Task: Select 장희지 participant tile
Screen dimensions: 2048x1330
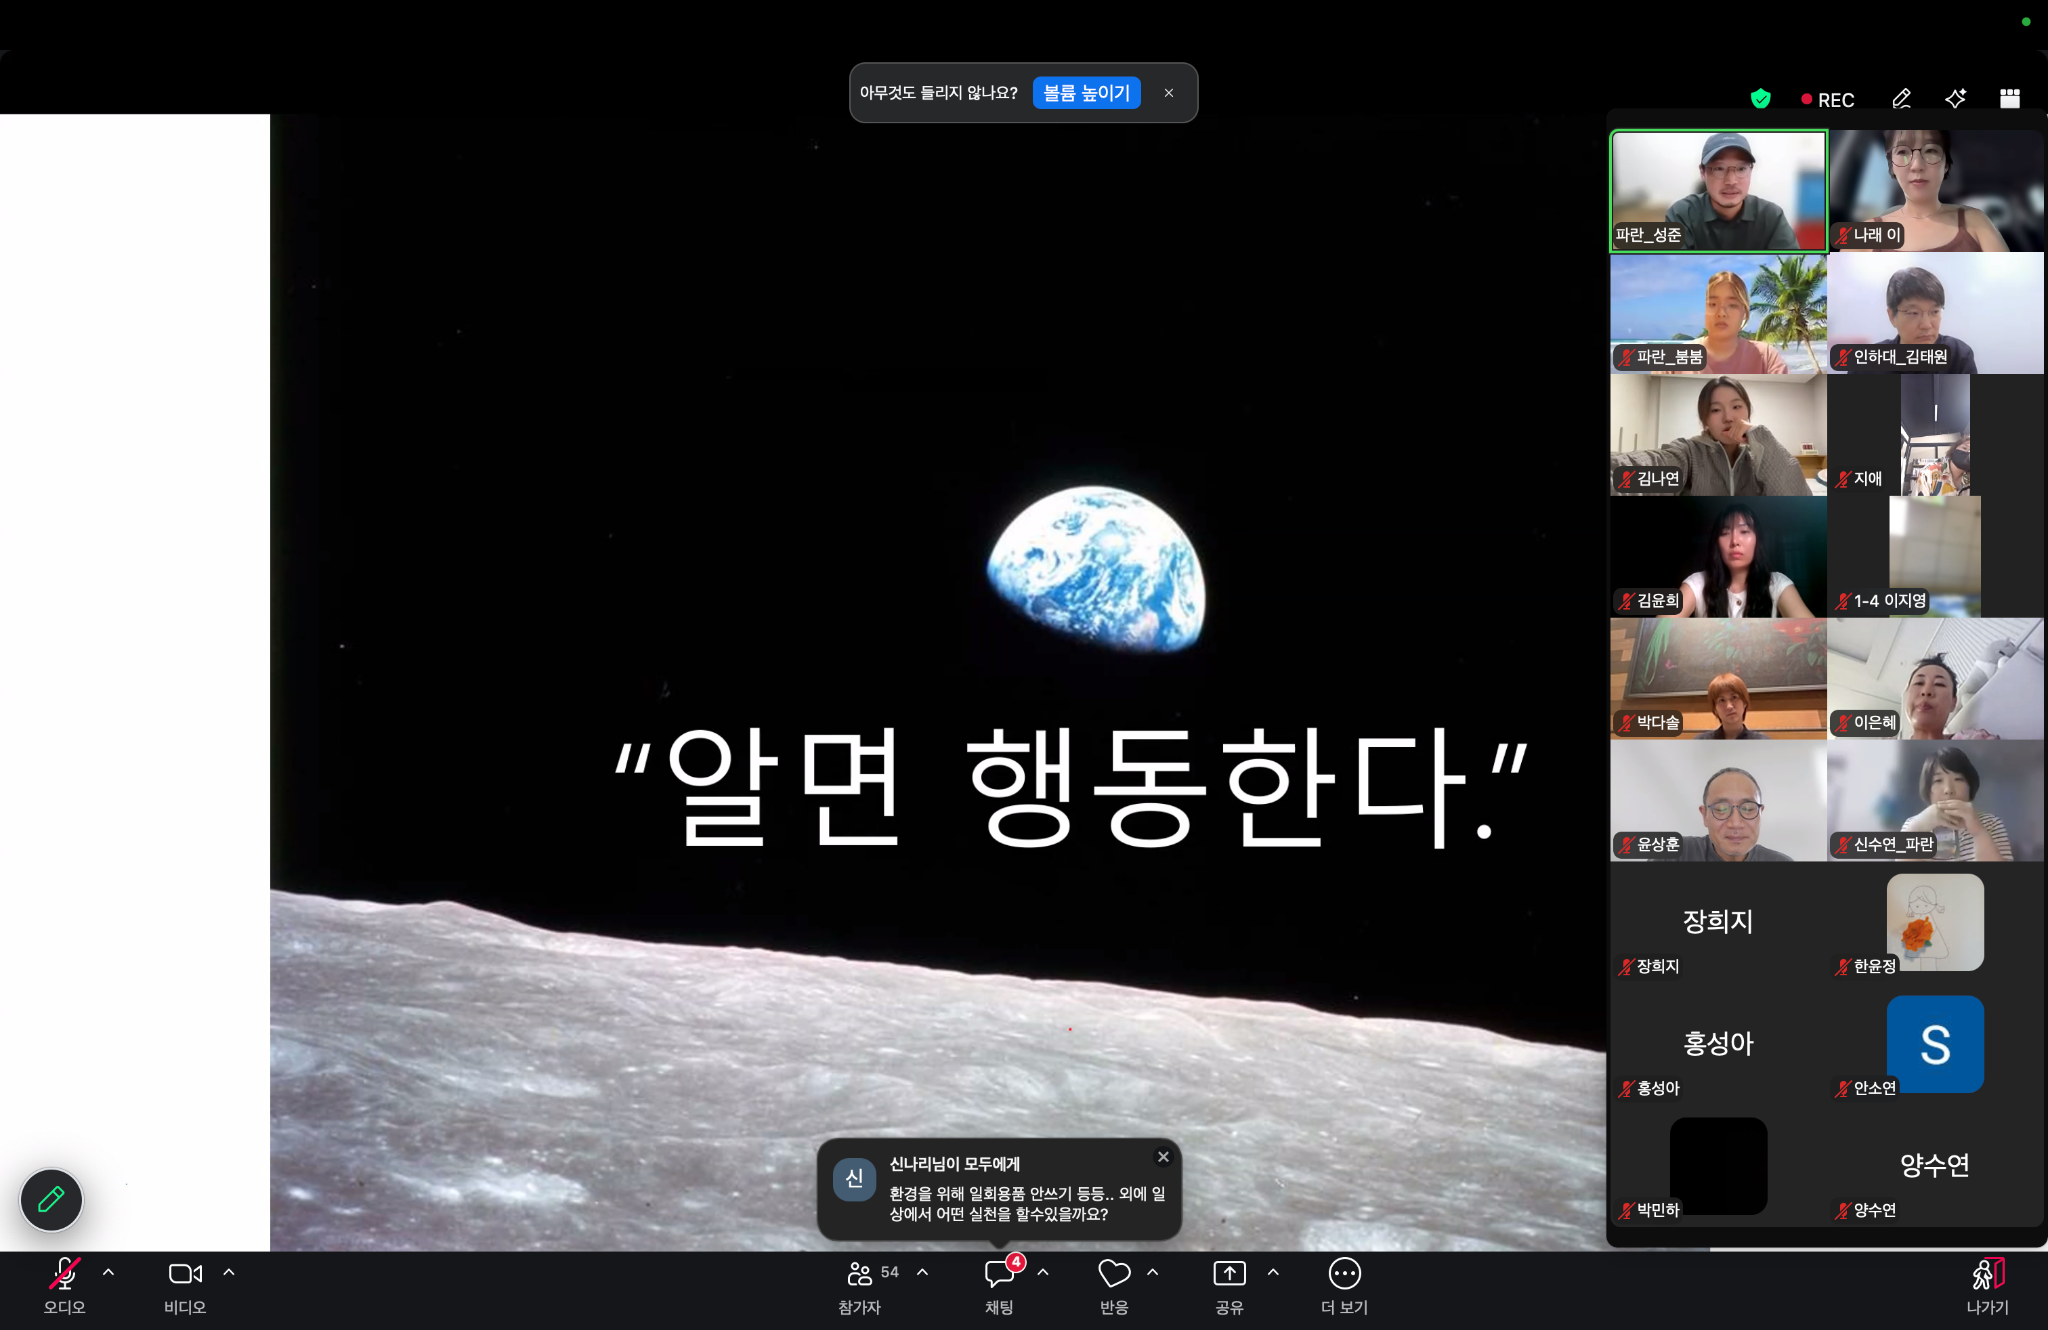Action: point(1718,923)
